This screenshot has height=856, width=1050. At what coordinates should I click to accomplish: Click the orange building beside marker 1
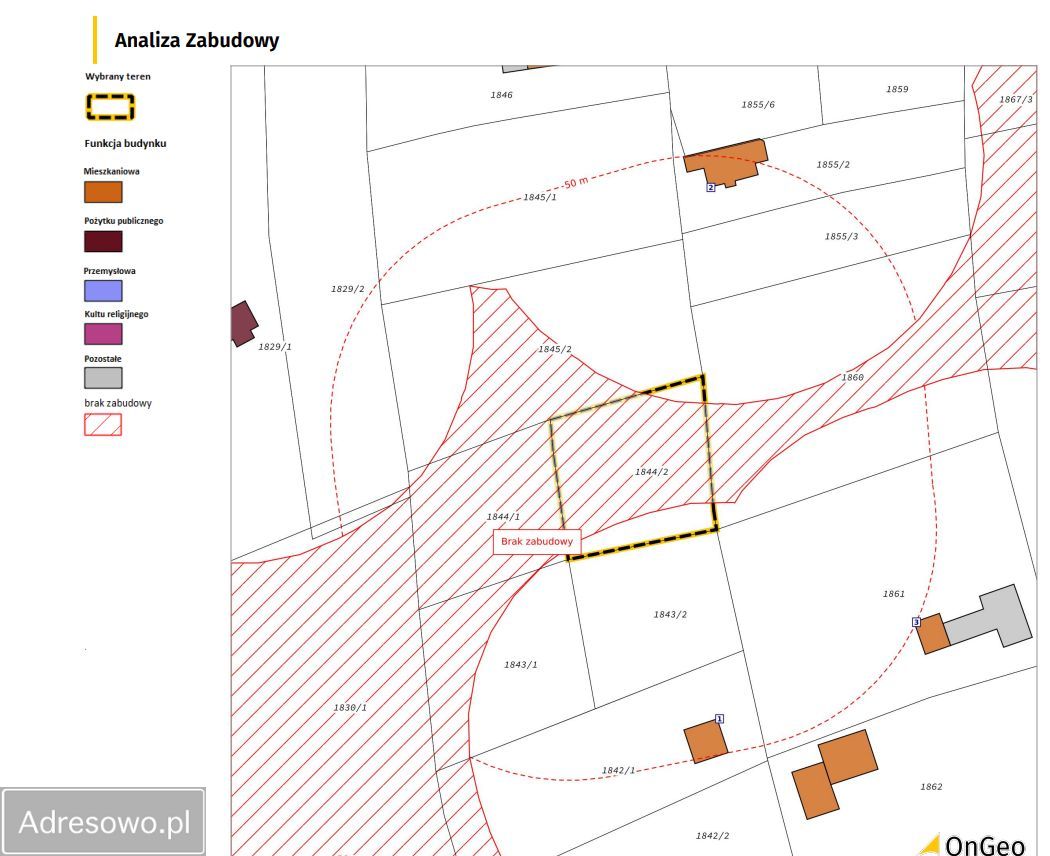tap(705, 741)
